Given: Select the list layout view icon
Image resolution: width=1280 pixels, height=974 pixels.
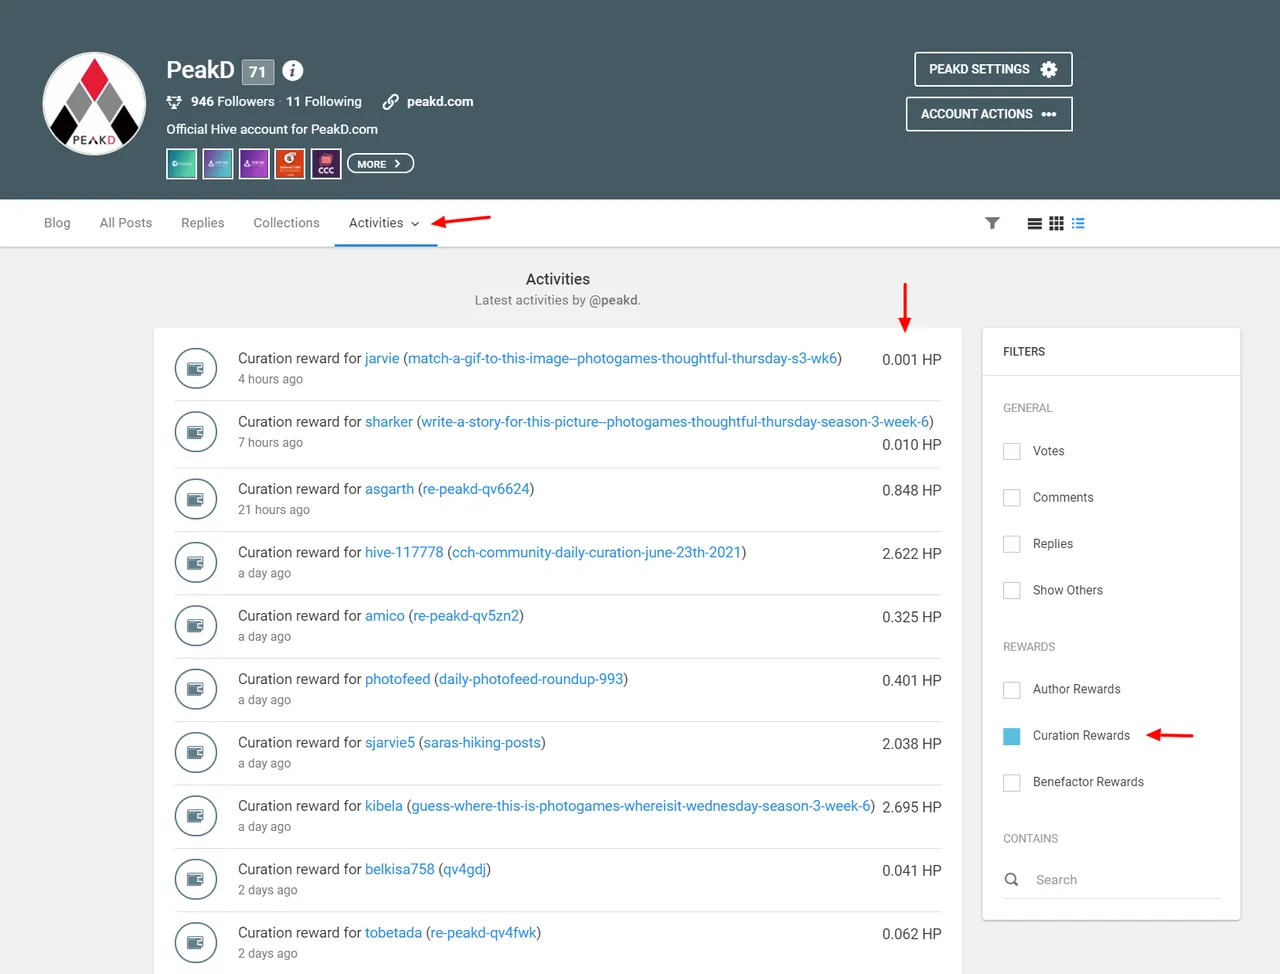Looking at the screenshot, I should coord(1035,224).
